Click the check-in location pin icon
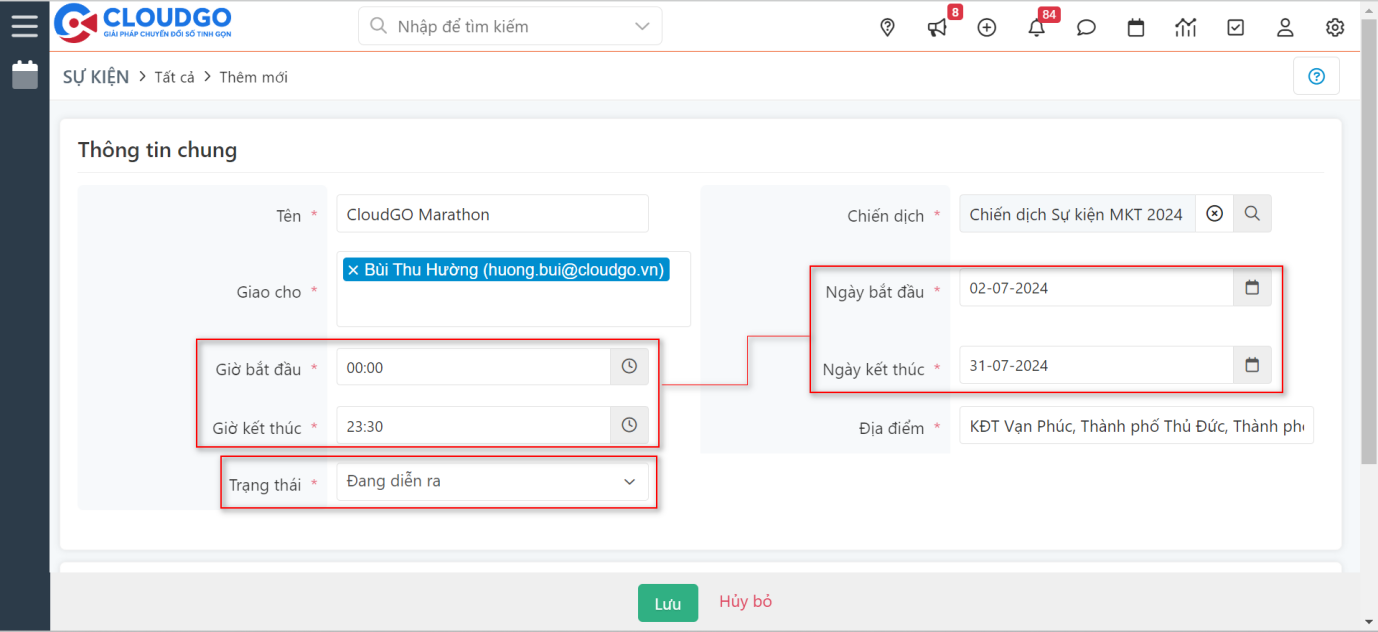 click(x=887, y=27)
